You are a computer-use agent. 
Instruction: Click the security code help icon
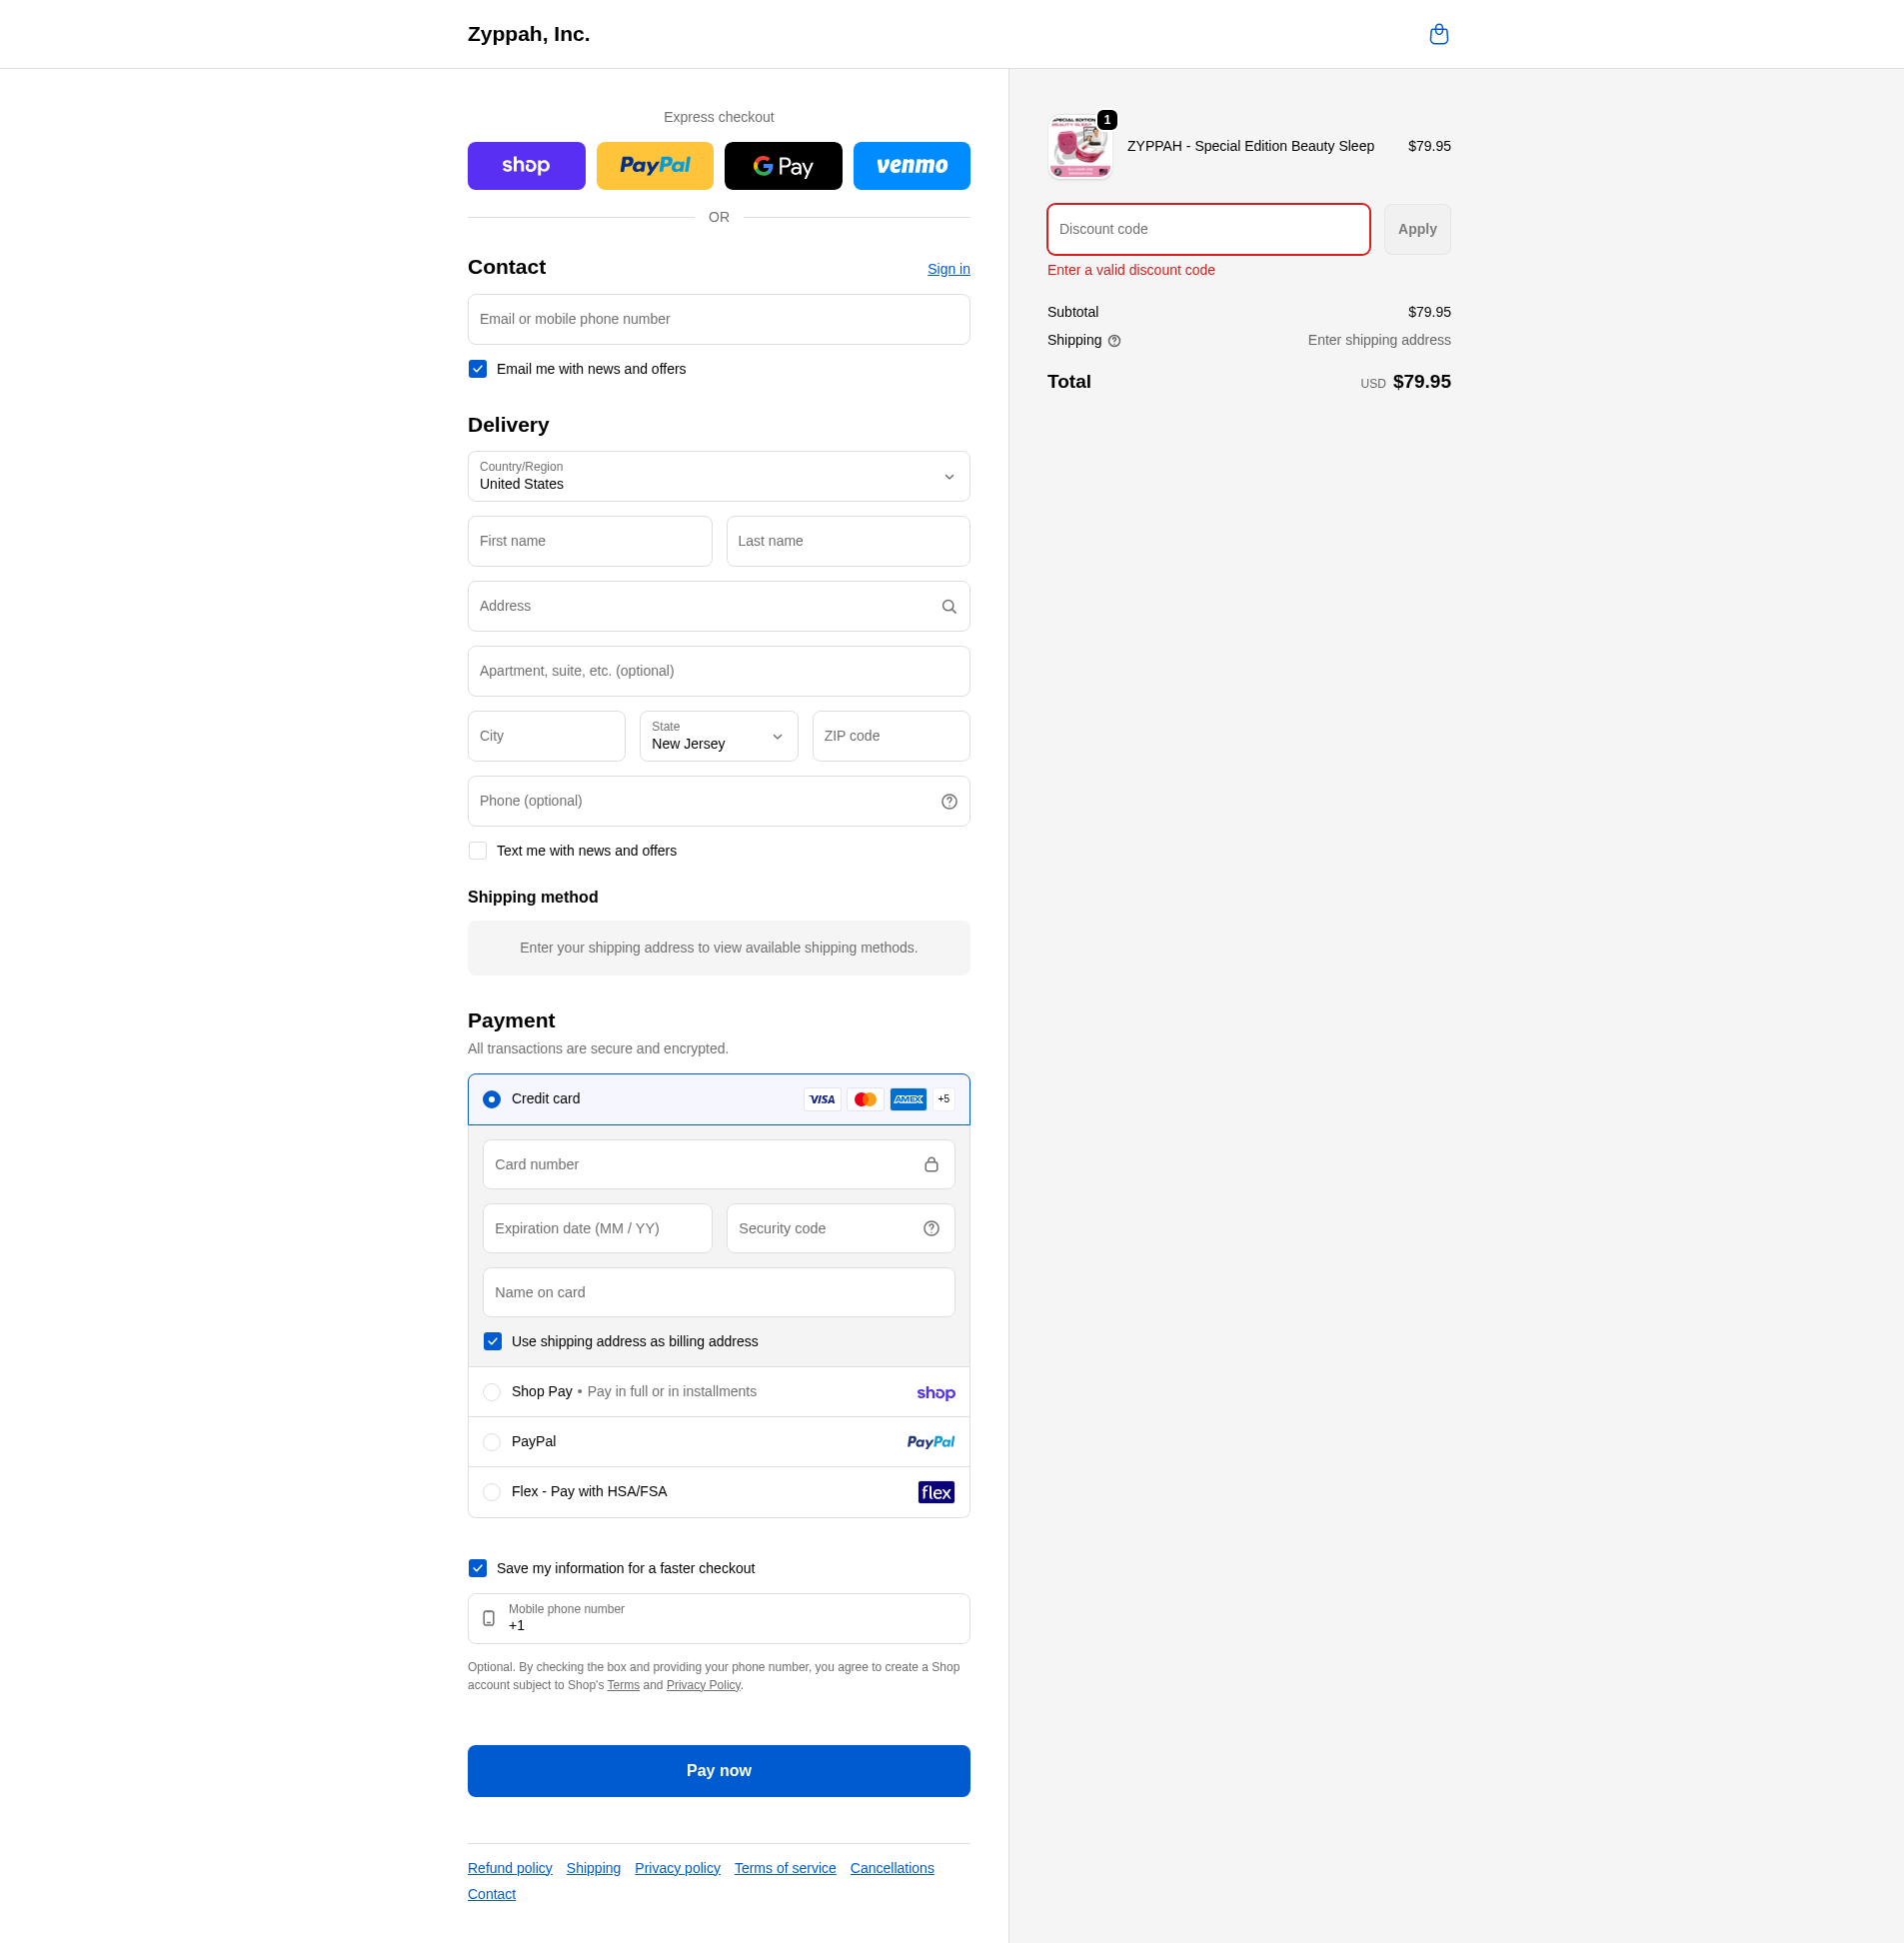click(930, 1228)
